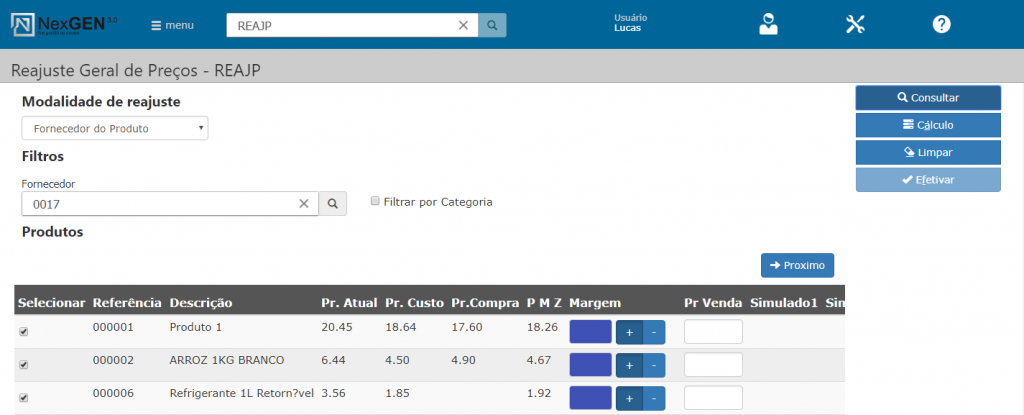
Task: Open the tools wrench icon
Action: (x=855, y=25)
